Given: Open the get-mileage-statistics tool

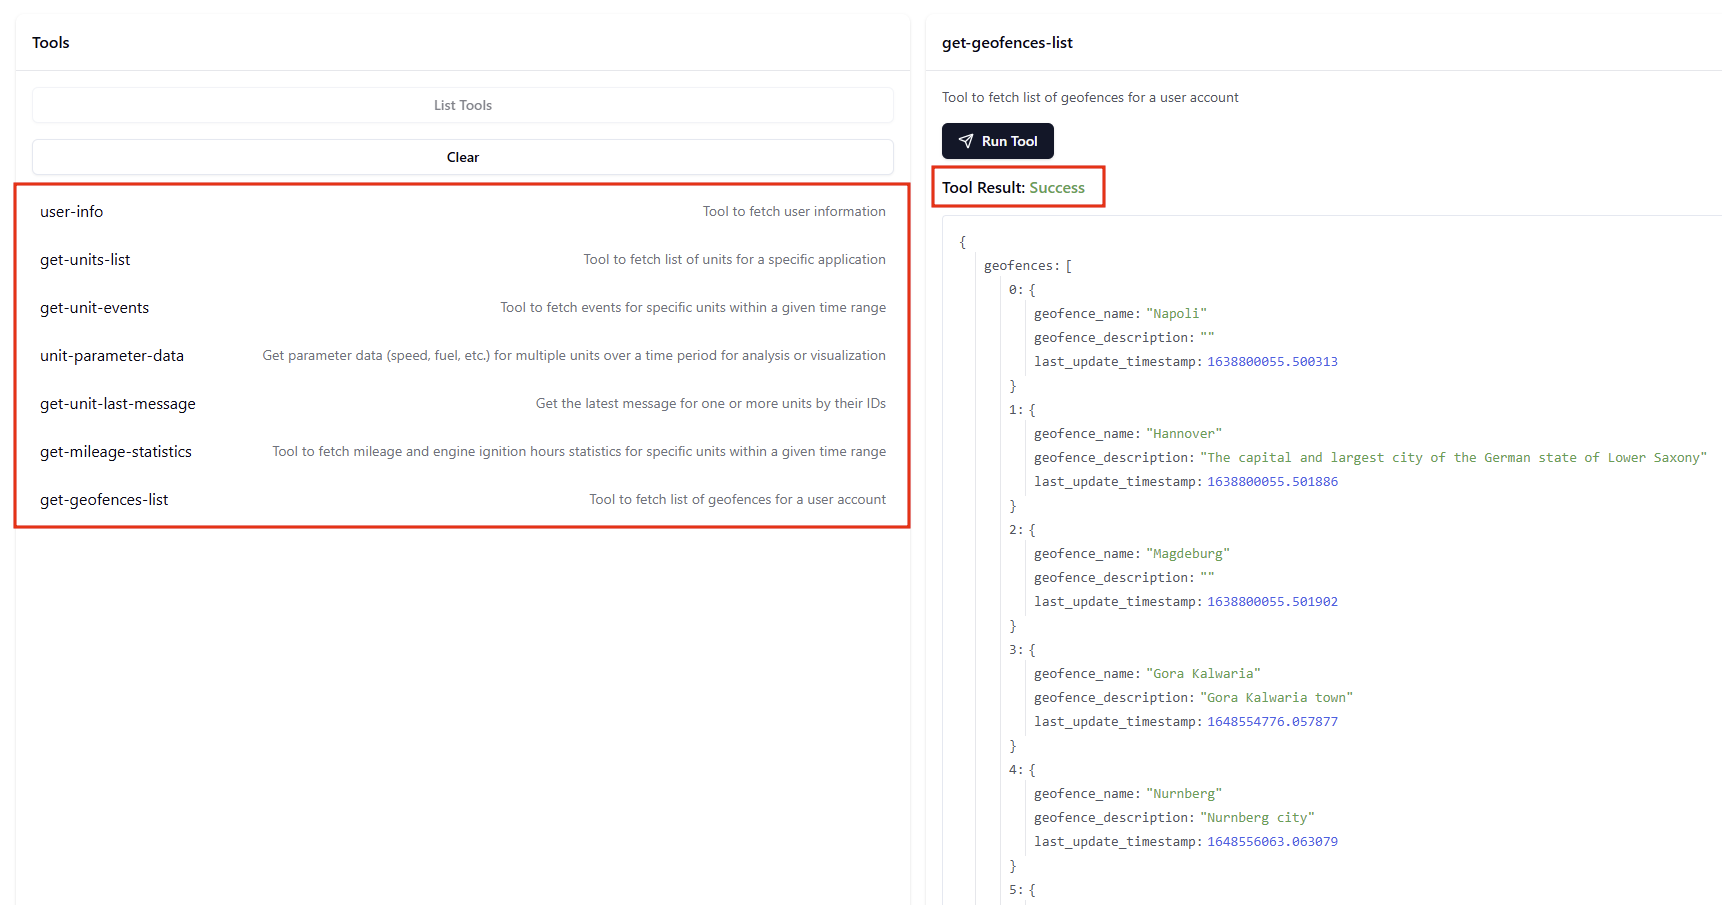Looking at the screenshot, I should click(x=462, y=451).
